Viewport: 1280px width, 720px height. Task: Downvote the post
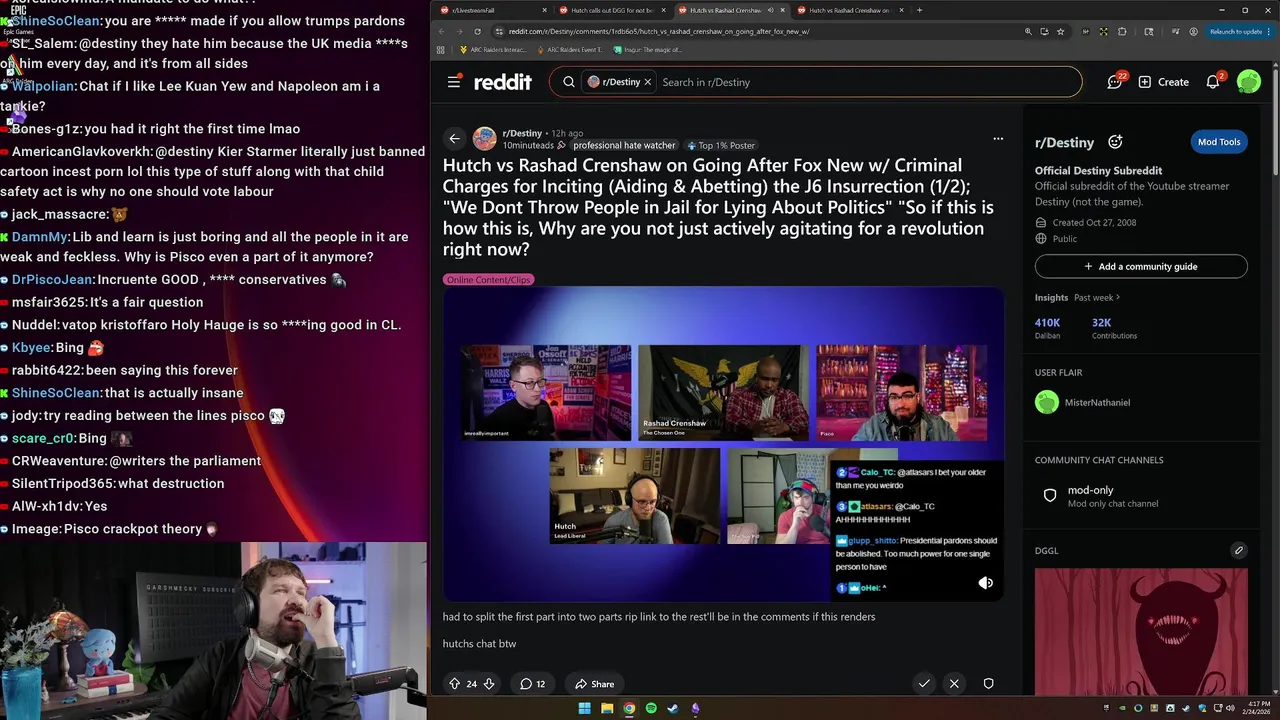click(x=489, y=684)
